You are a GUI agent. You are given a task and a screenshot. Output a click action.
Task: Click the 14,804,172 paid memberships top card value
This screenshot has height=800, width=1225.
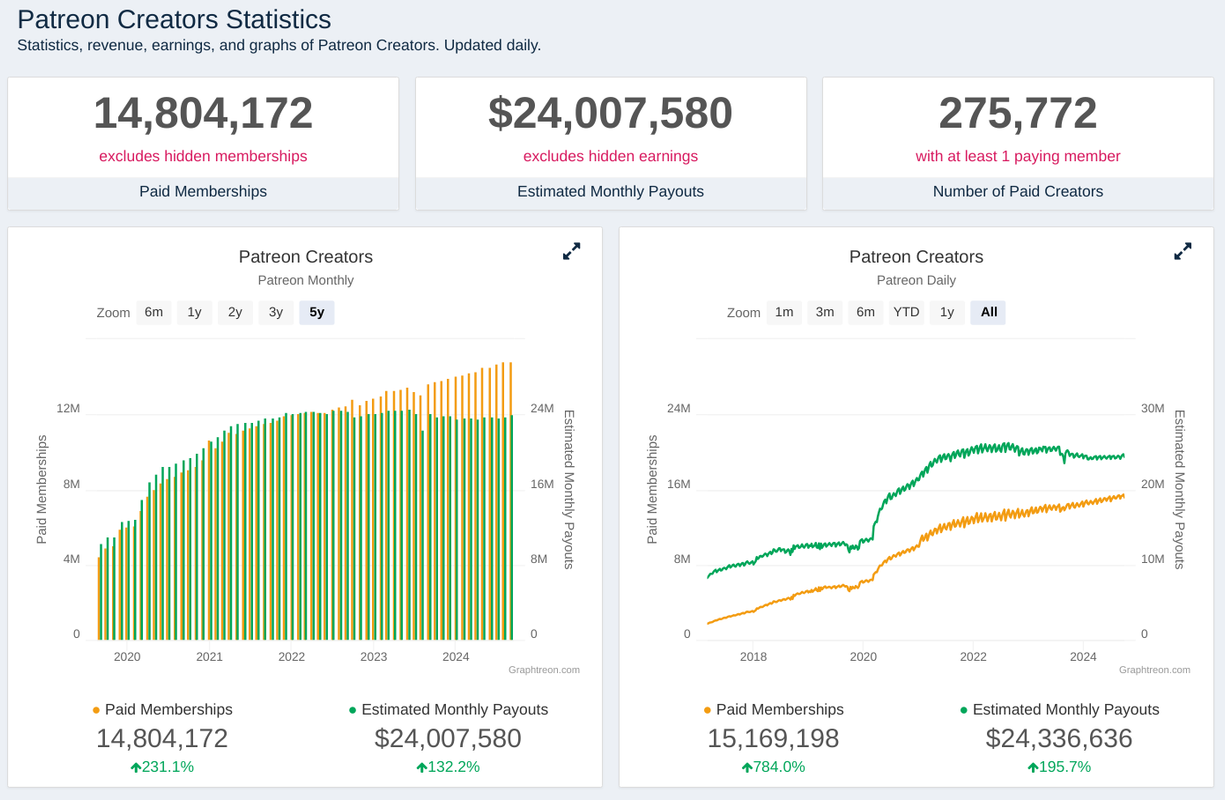click(x=203, y=113)
